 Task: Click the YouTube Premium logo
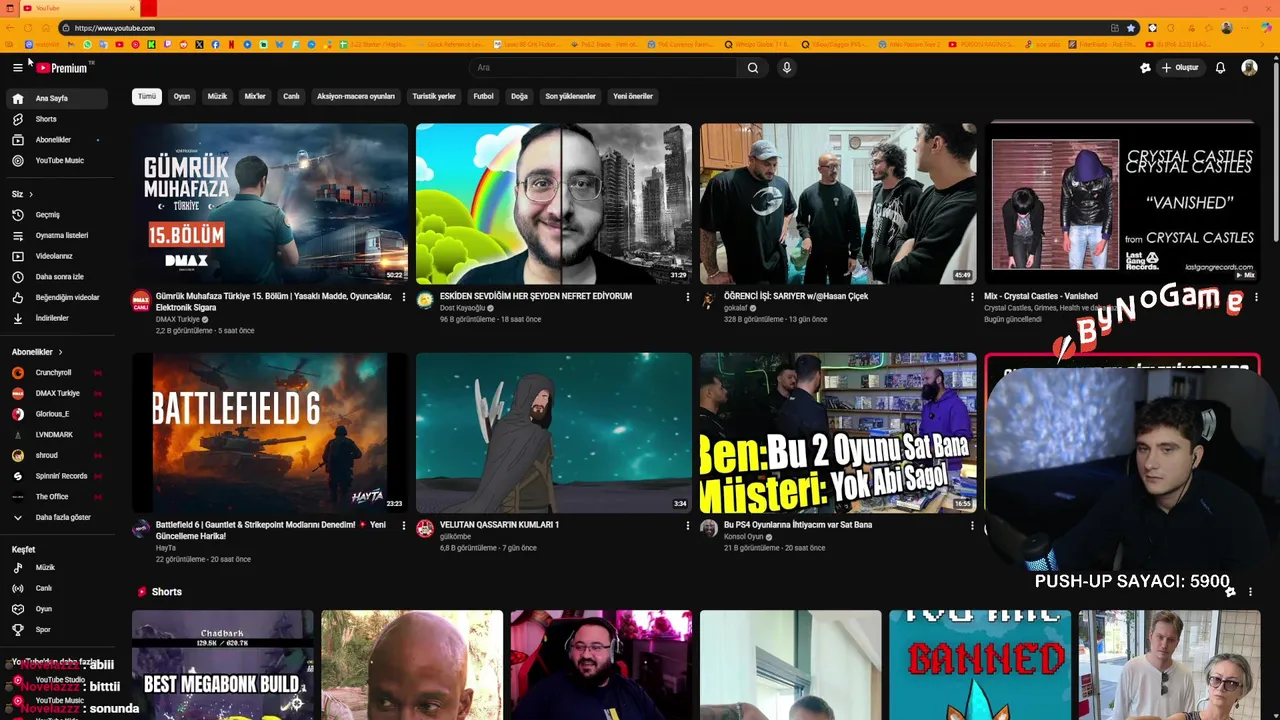point(64,67)
